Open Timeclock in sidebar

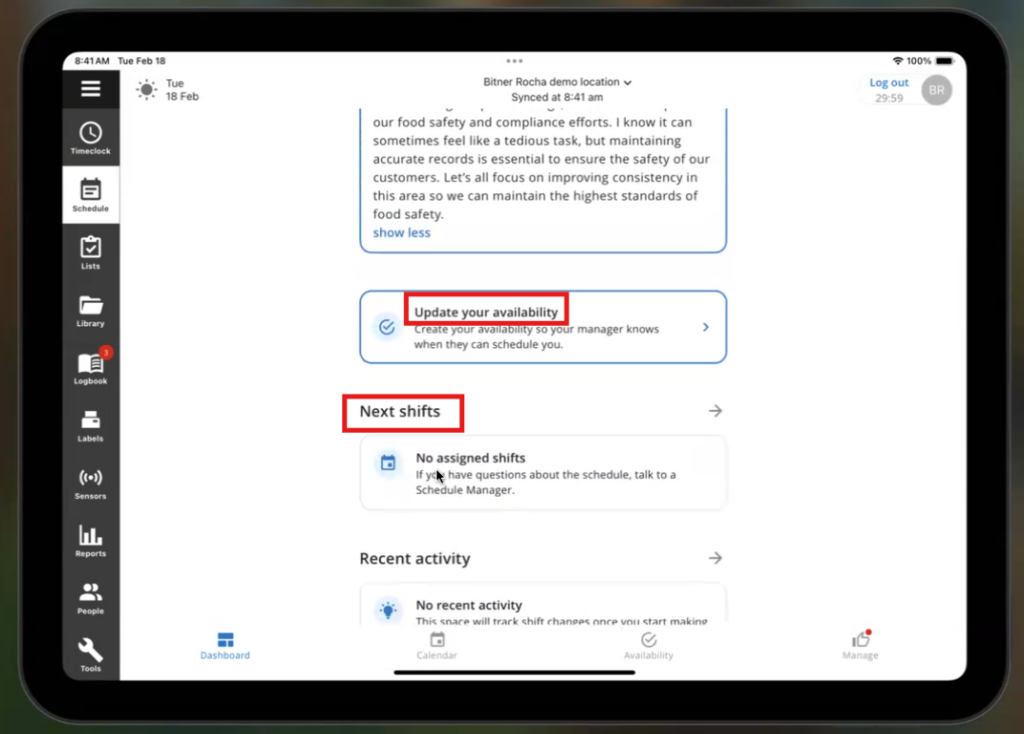coord(91,138)
